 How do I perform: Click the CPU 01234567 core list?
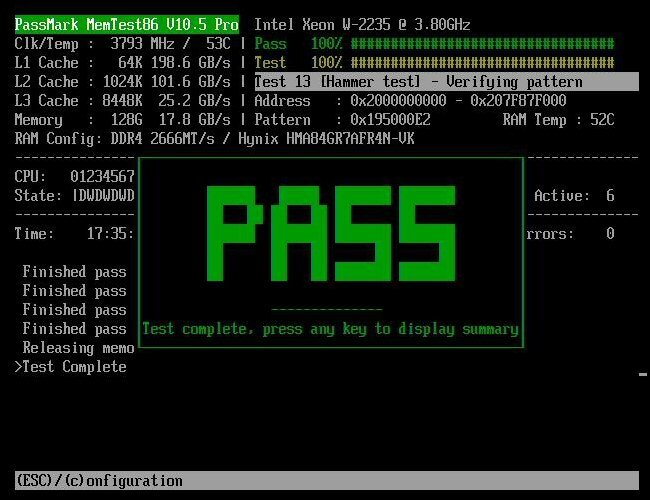[x=75, y=177]
